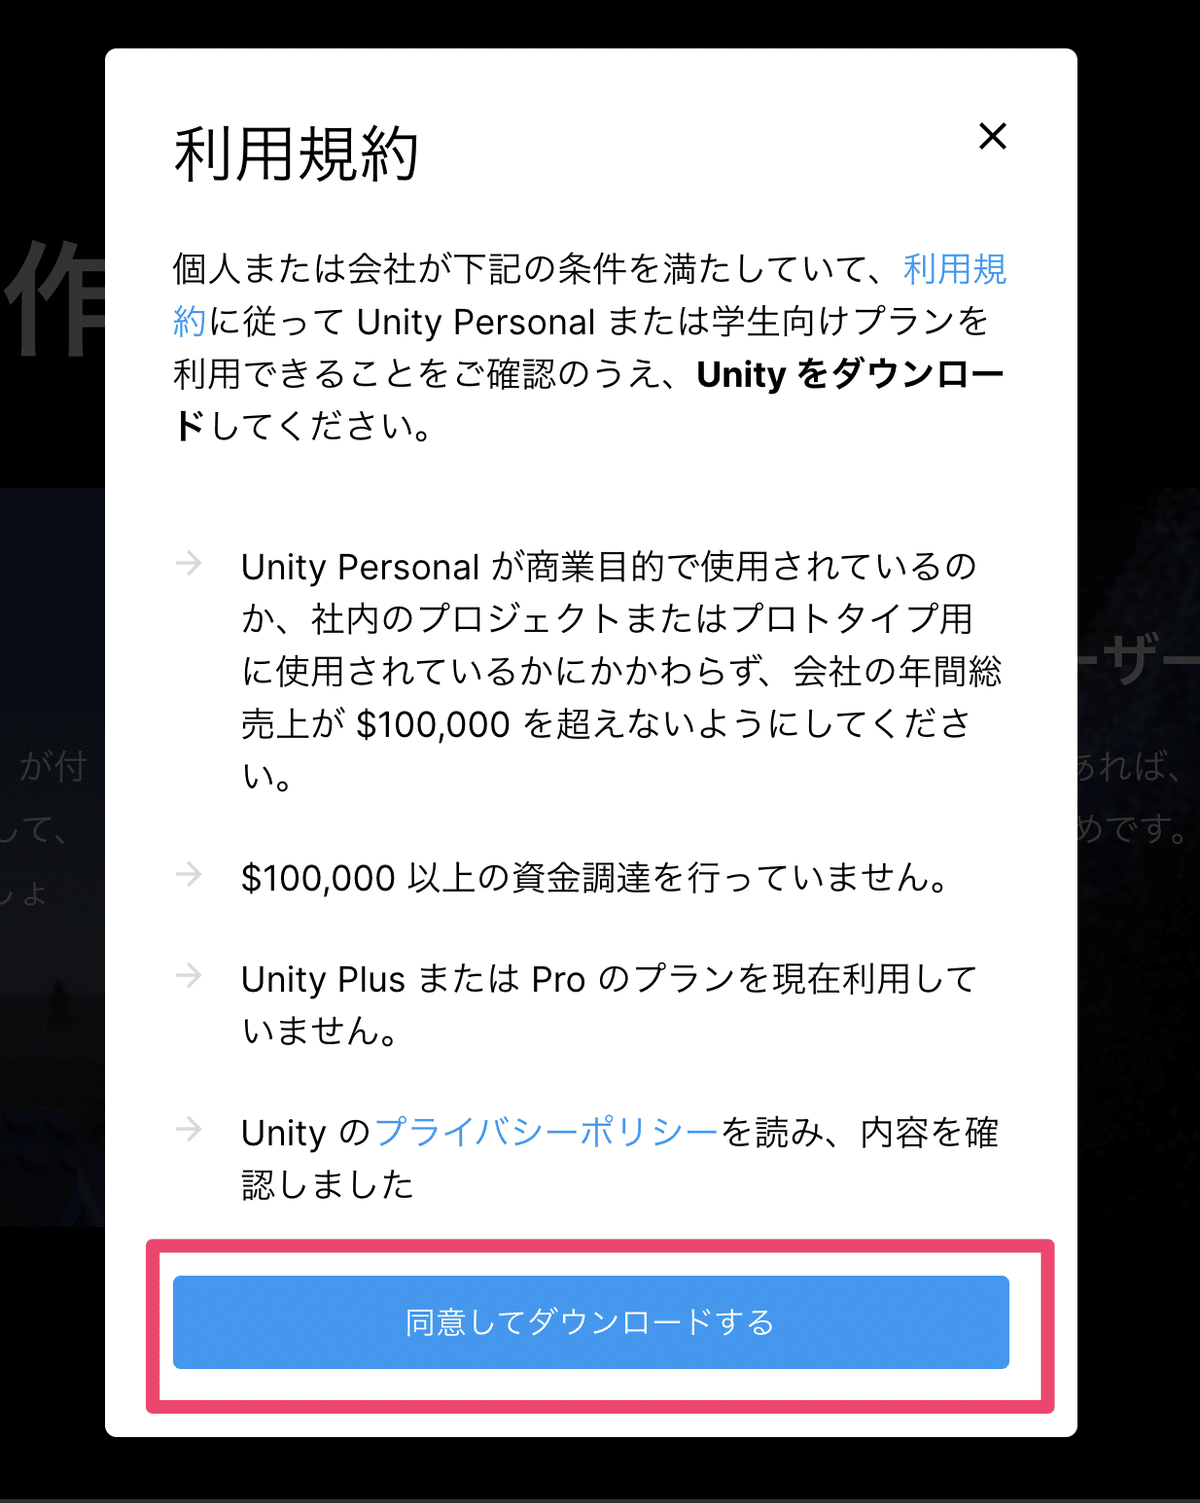Click arrow icon beside Unity Personal revenue condition
Image resolution: width=1200 pixels, height=1503 pixels.
[x=189, y=564]
